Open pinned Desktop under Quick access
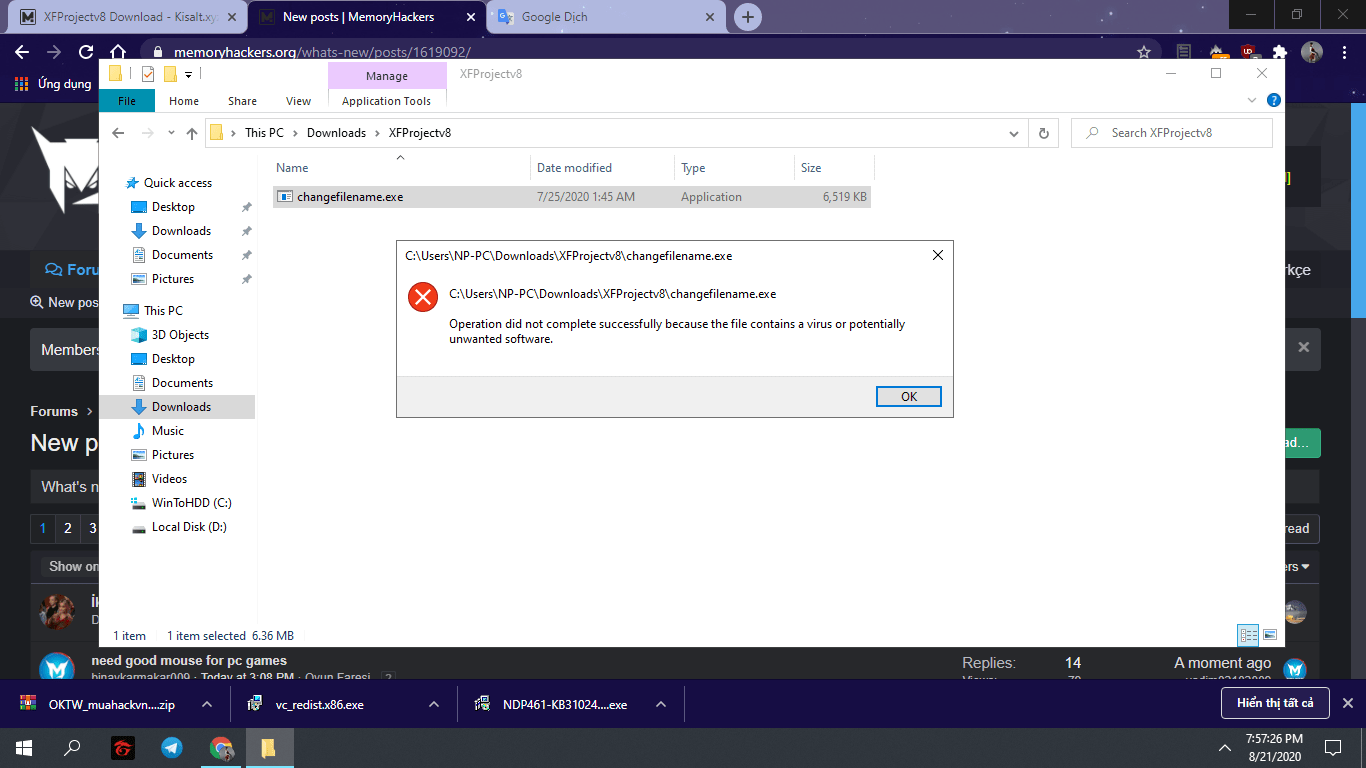The width and height of the screenshot is (1366, 768). [173, 207]
